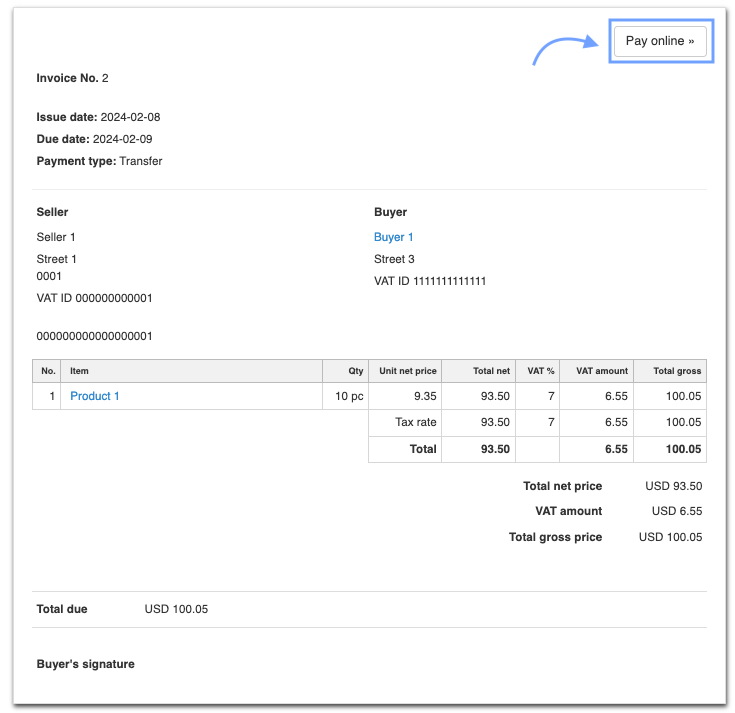735x713 pixels.
Task: Select the seller VAT ID 000000000001 text
Action: pos(94,298)
